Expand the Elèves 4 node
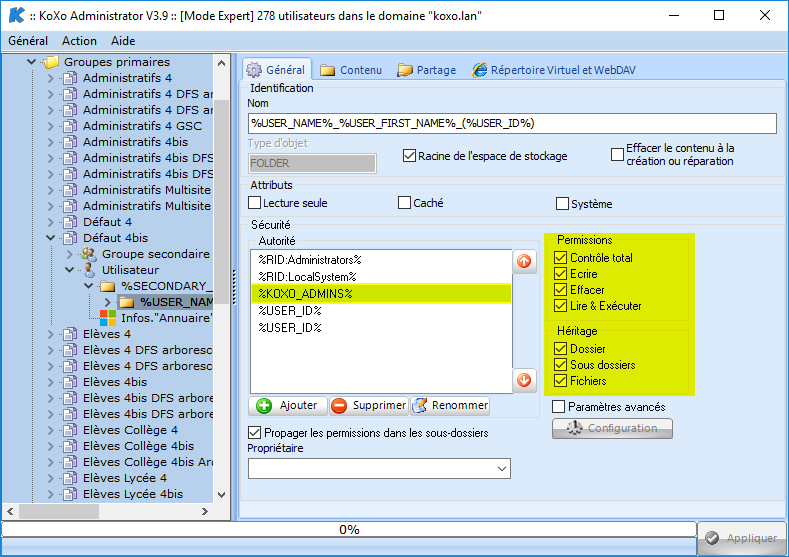This screenshot has height=557, width=789. coord(50,334)
